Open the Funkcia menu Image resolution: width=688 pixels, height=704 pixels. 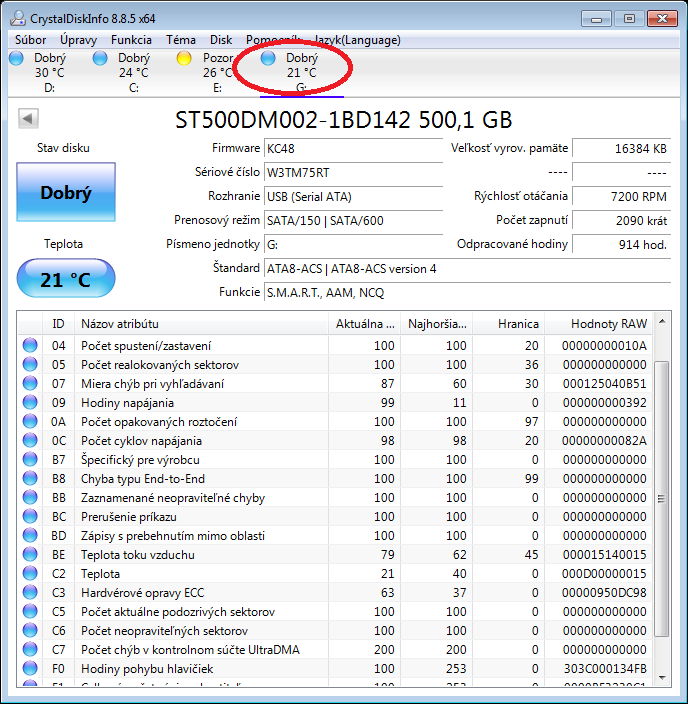[x=131, y=40]
